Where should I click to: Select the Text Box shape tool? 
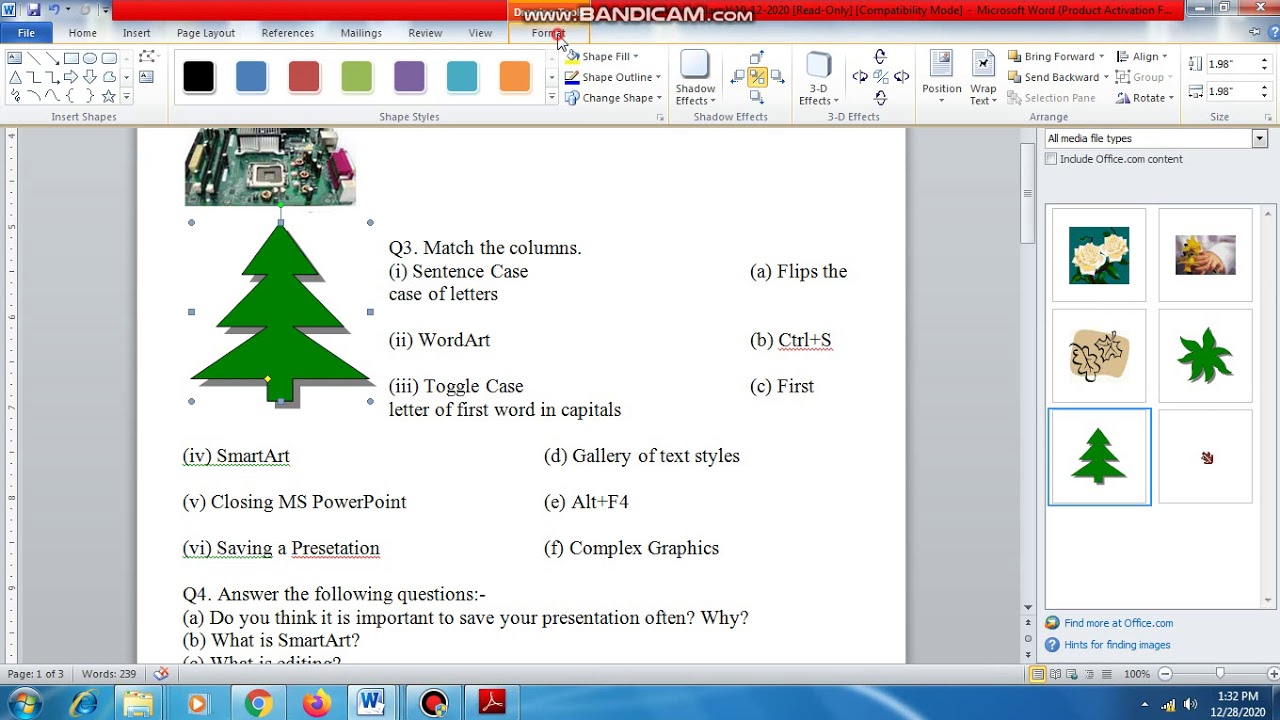(x=14, y=58)
